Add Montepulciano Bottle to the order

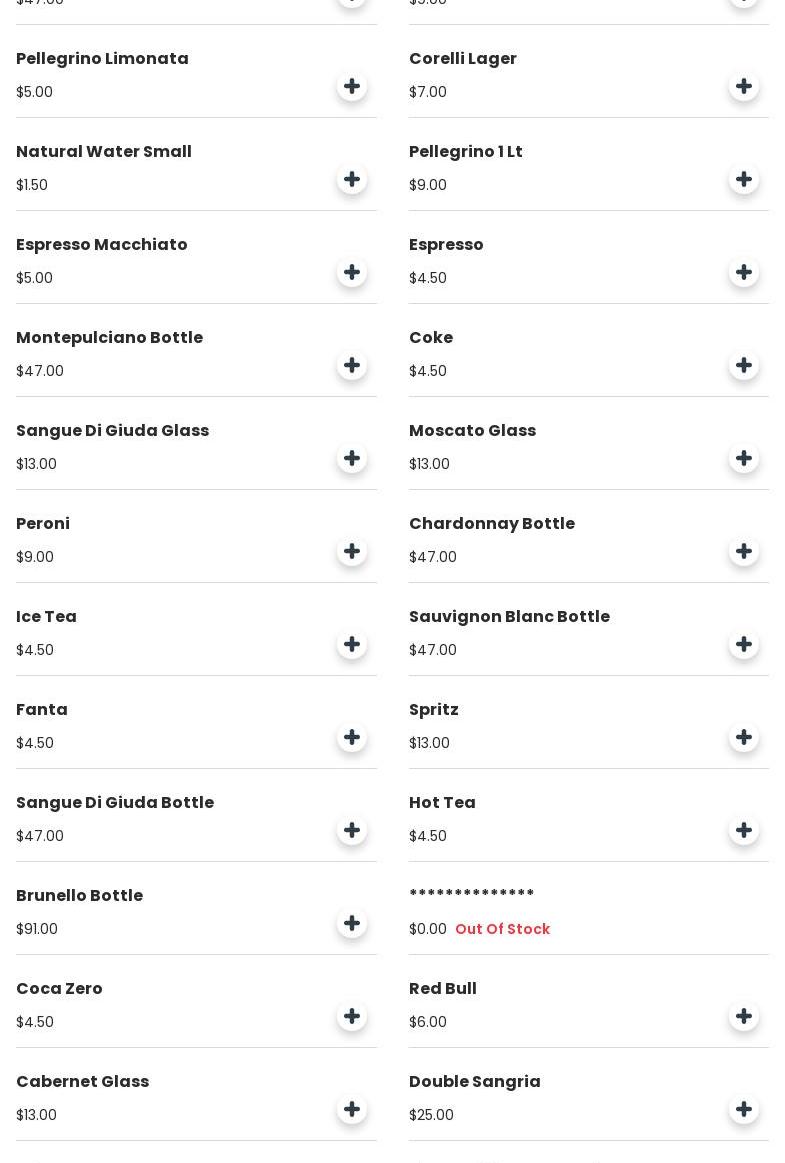click(352, 366)
